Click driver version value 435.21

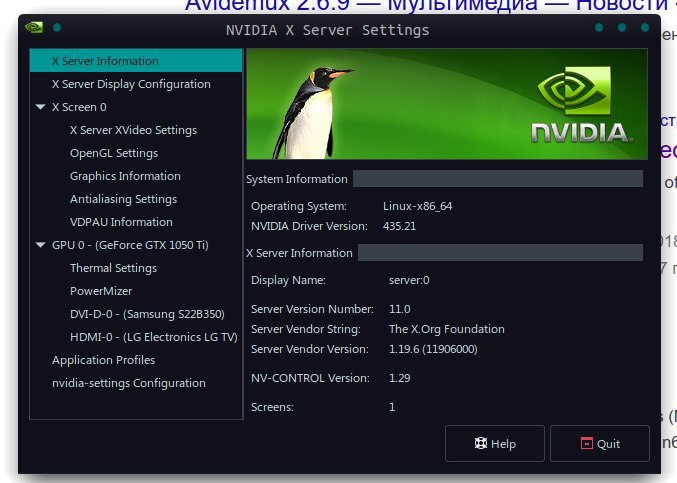(399, 226)
